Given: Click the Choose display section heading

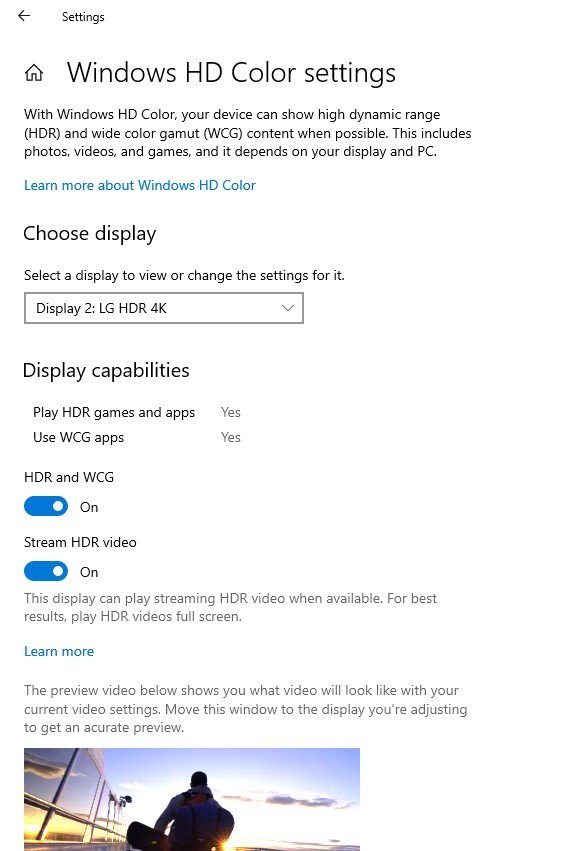Looking at the screenshot, I should click(90, 233).
